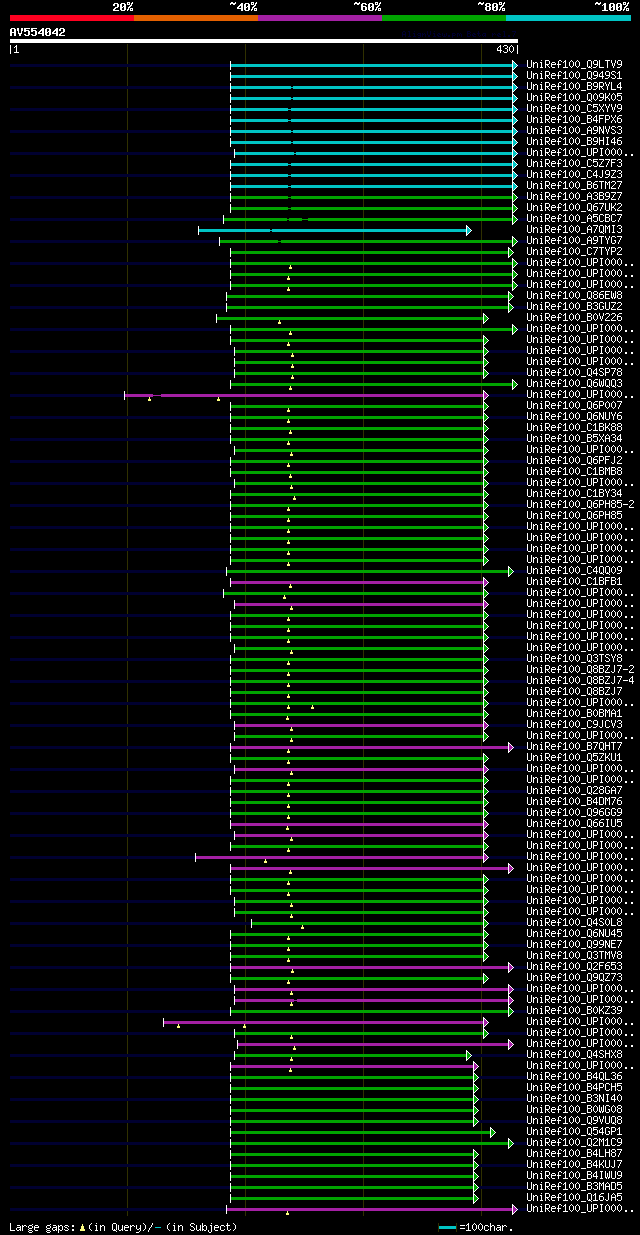Screen dimensions: 640x1235
Task: Select the UniRef100_Q5ZKU1 label
Action: (x=574, y=757)
